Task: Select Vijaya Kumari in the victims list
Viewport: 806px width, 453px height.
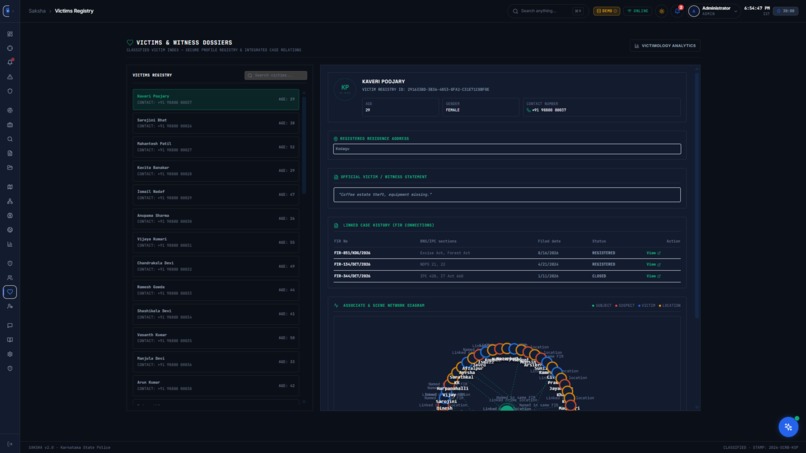Action: [216, 242]
